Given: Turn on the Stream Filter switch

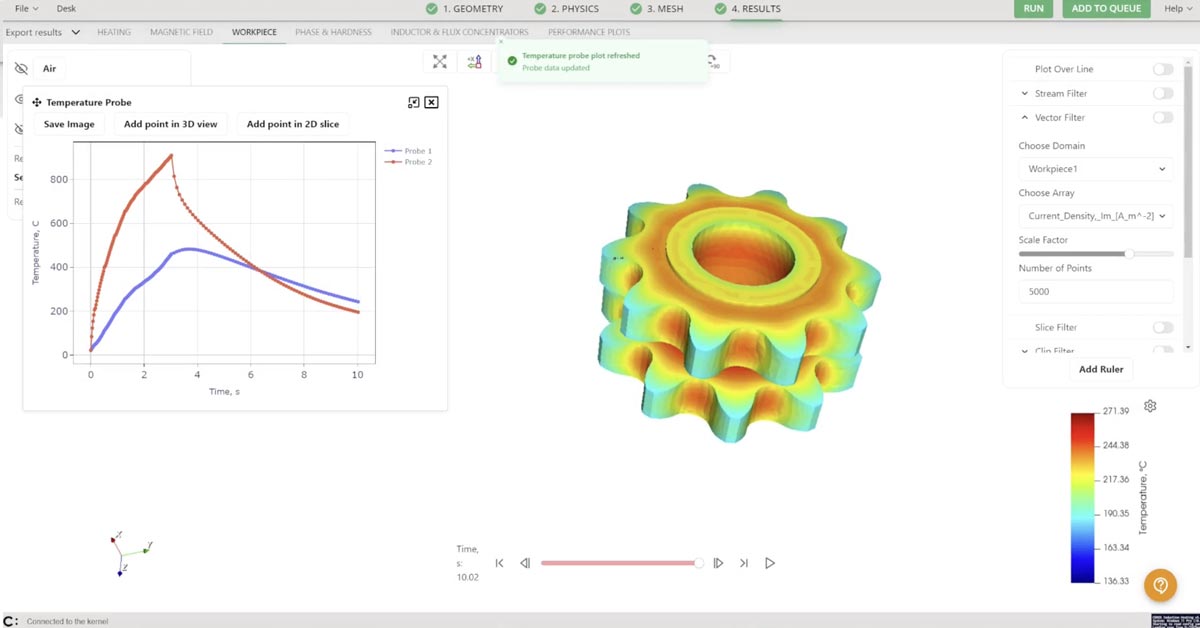Looking at the screenshot, I should point(1162,92).
